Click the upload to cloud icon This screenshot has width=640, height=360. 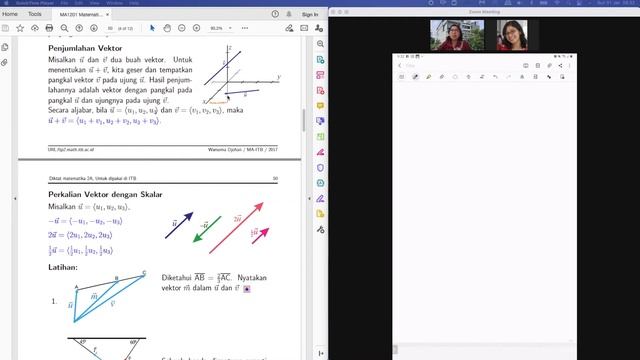[x=35, y=28]
